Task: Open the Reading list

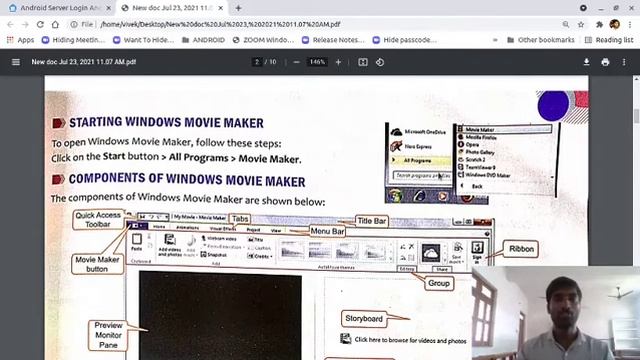Action: click(609, 40)
